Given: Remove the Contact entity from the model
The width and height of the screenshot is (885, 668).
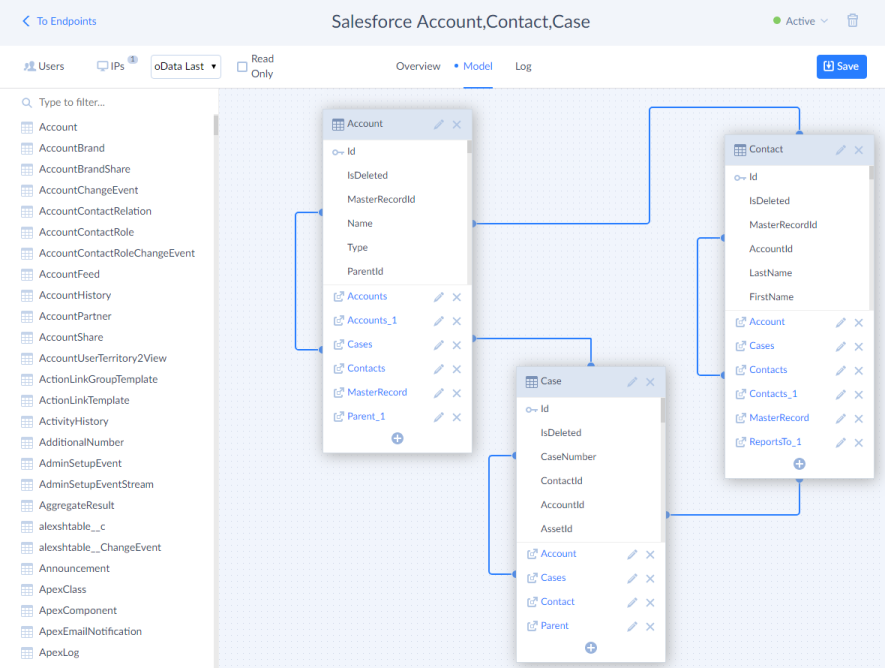Looking at the screenshot, I should tap(858, 150).
